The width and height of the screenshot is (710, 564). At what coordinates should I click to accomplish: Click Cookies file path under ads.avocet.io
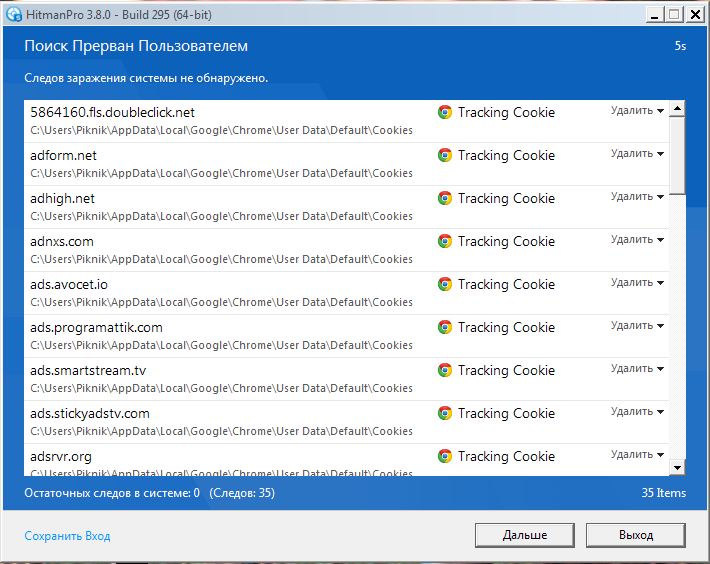[221, 302]
